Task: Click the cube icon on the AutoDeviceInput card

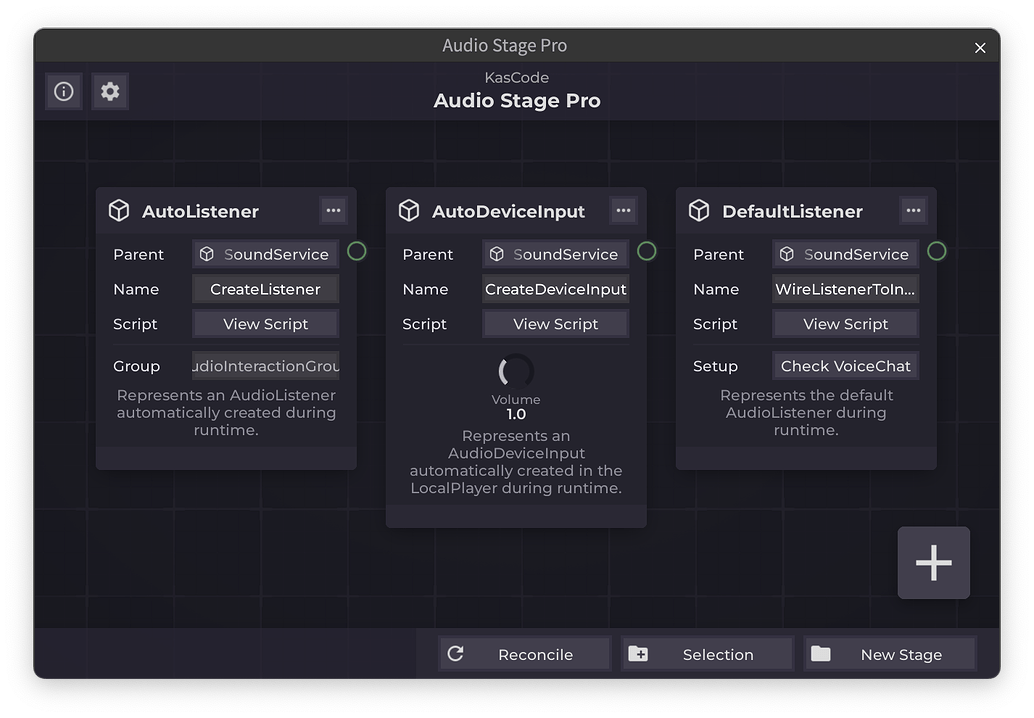Action: click(409, 210)
